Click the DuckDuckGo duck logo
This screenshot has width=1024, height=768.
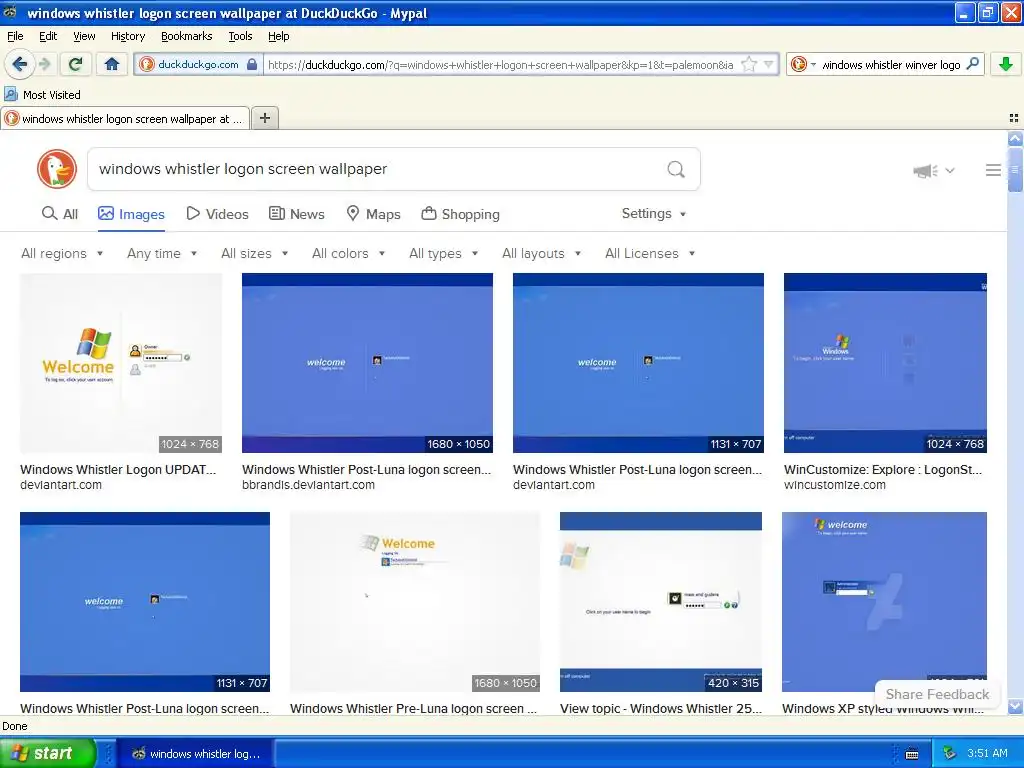click(x=57, y=169)
